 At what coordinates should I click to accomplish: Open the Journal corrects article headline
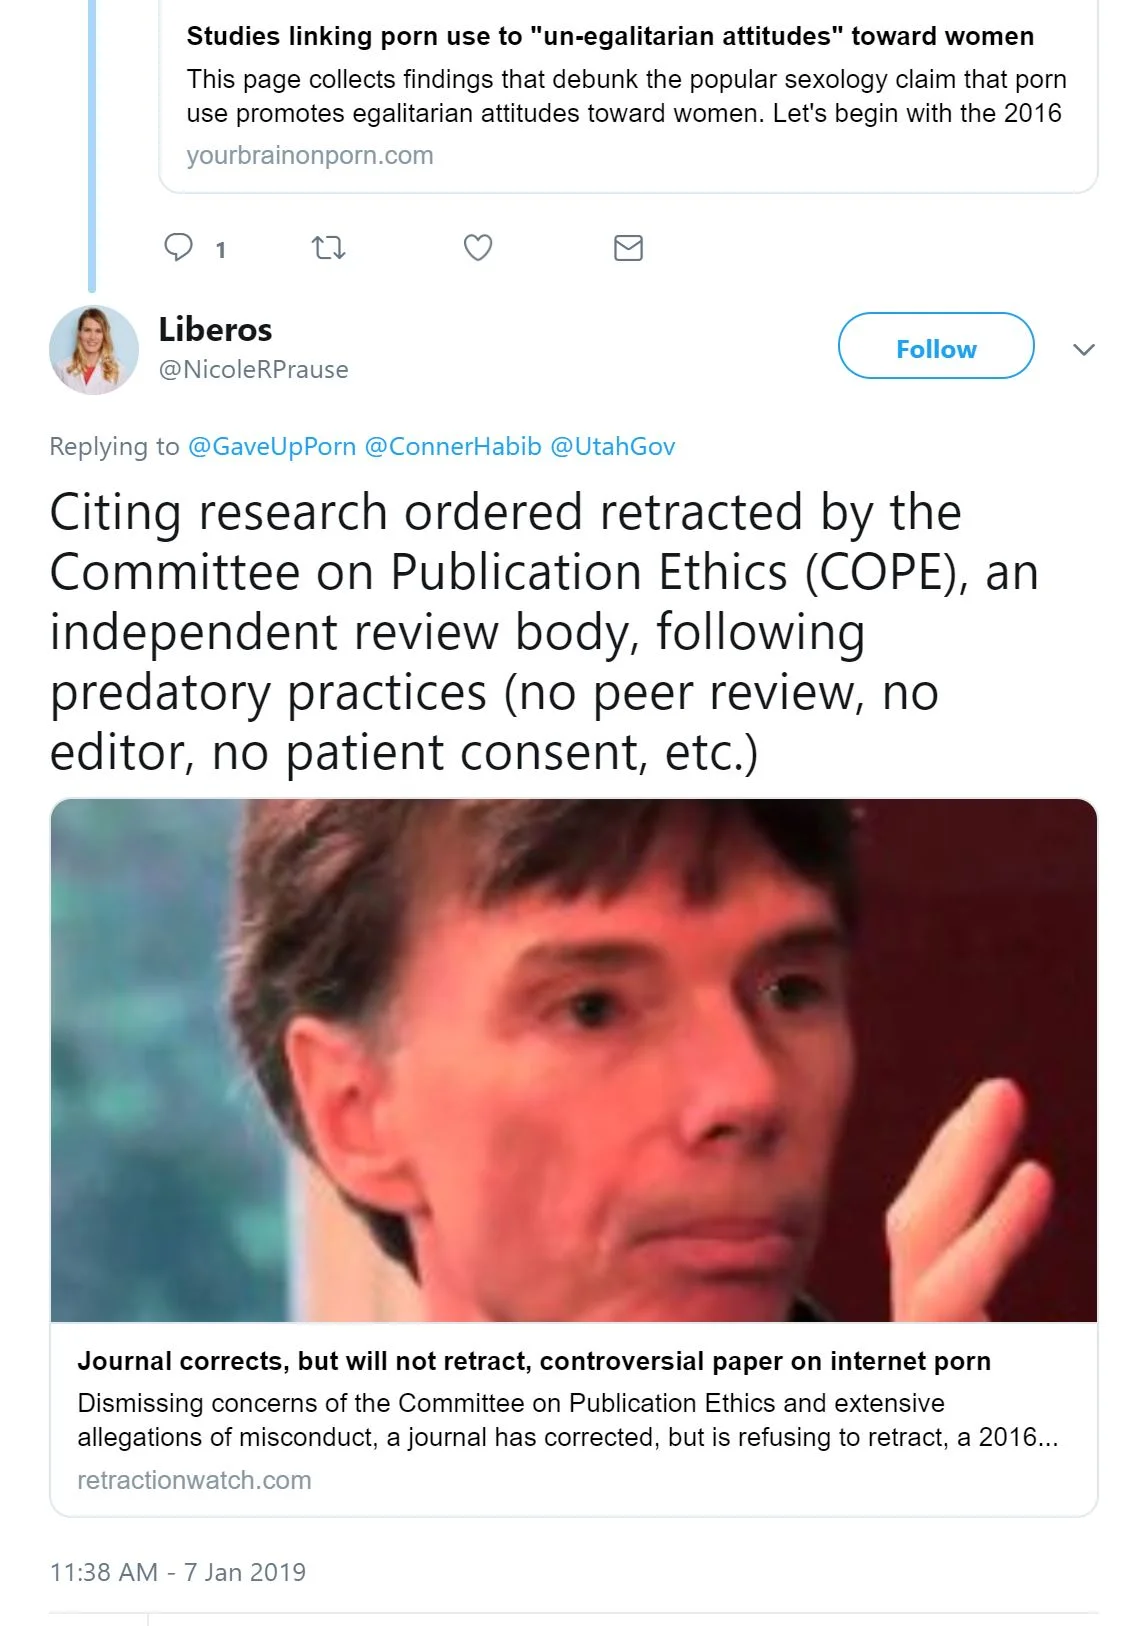[534, 1361]
